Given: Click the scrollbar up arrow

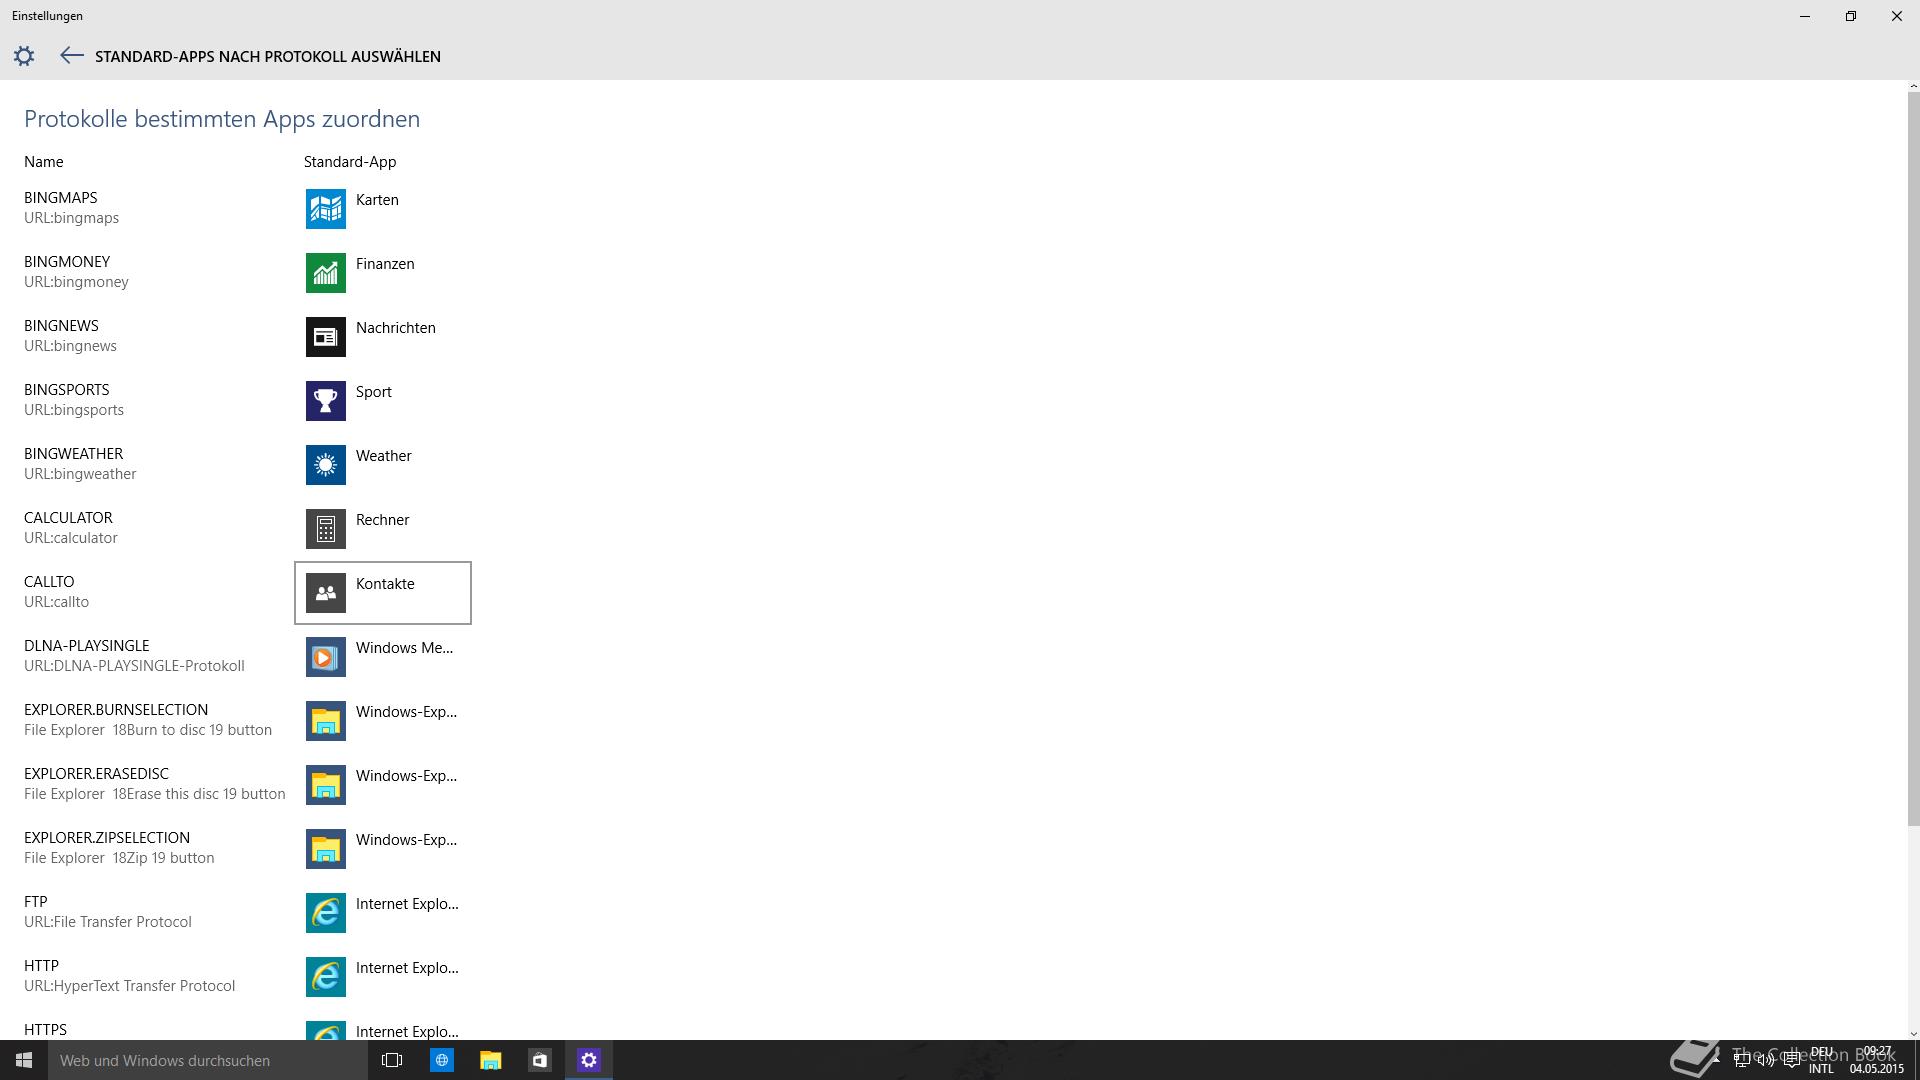Looking at the screenshot, I should pyautogui.click(x=1914, y=86).
